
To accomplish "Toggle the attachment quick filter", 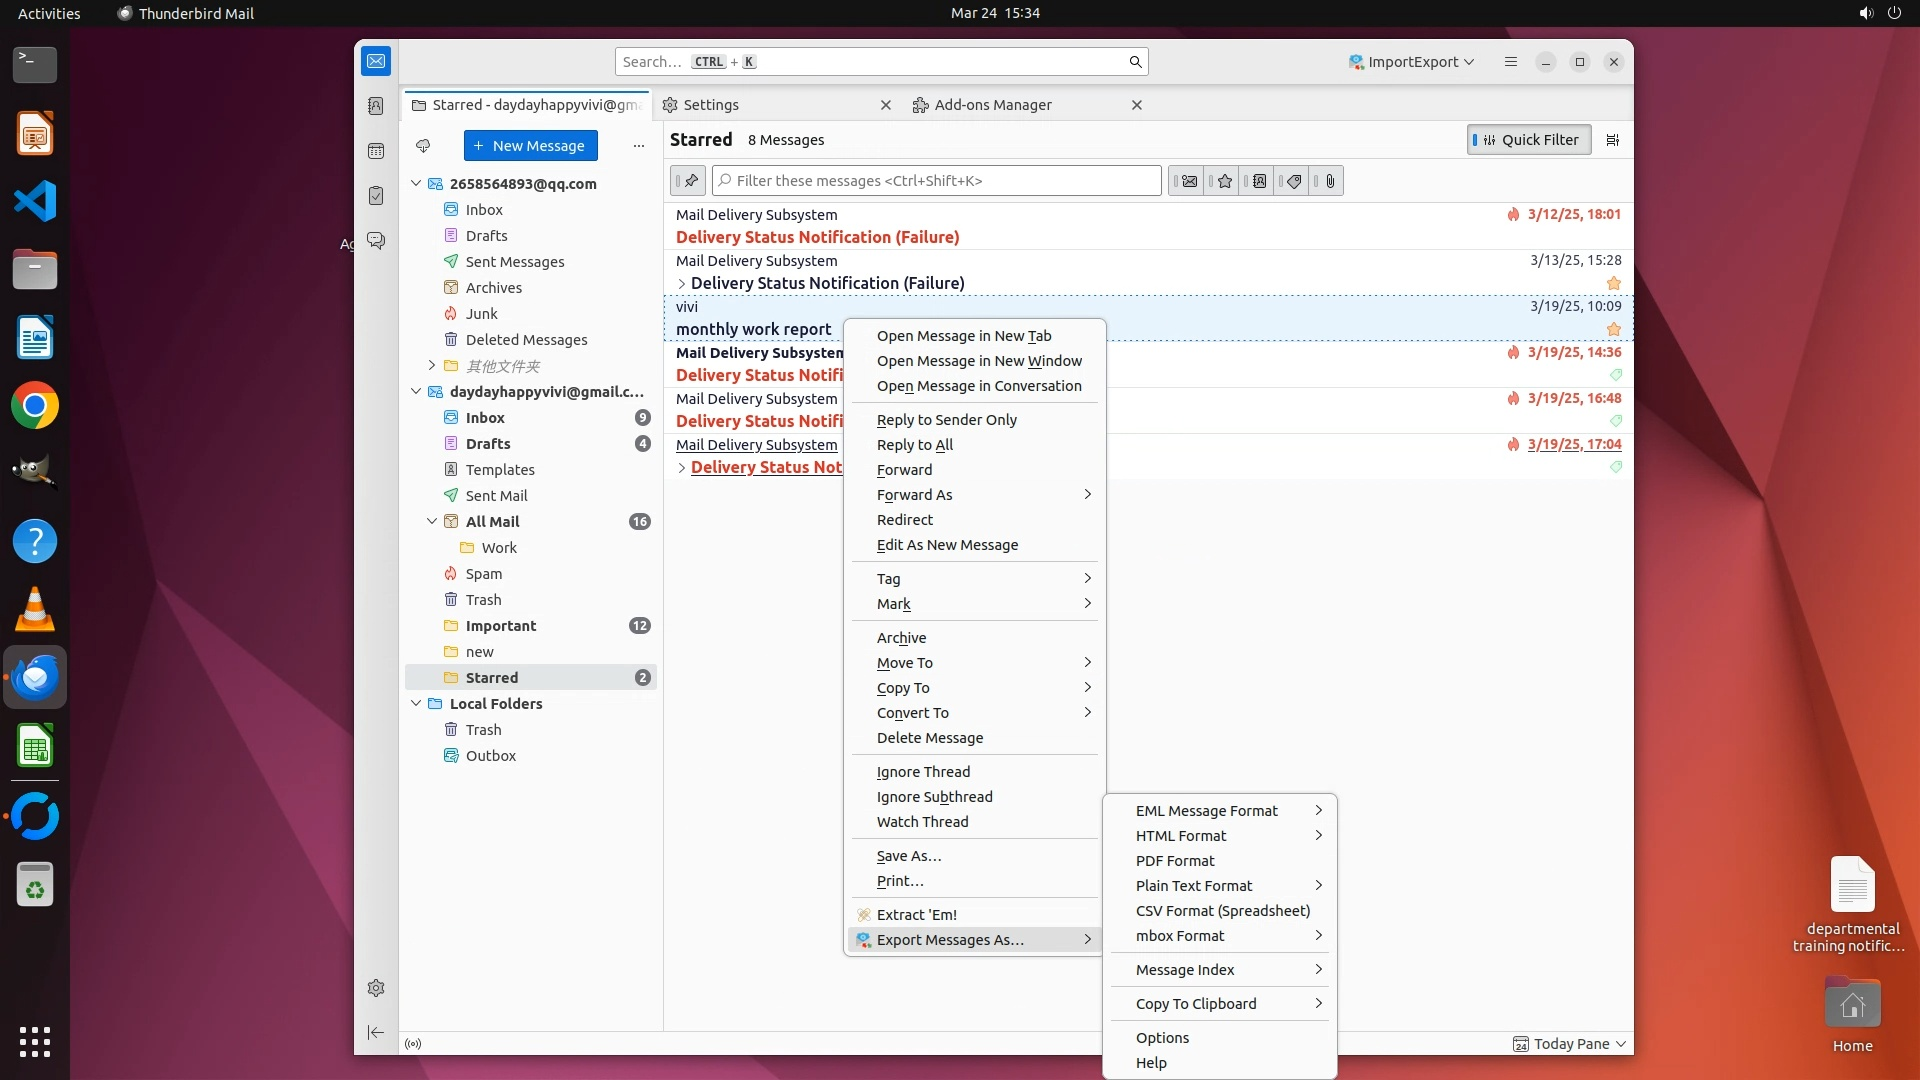I will [1329, 181].
